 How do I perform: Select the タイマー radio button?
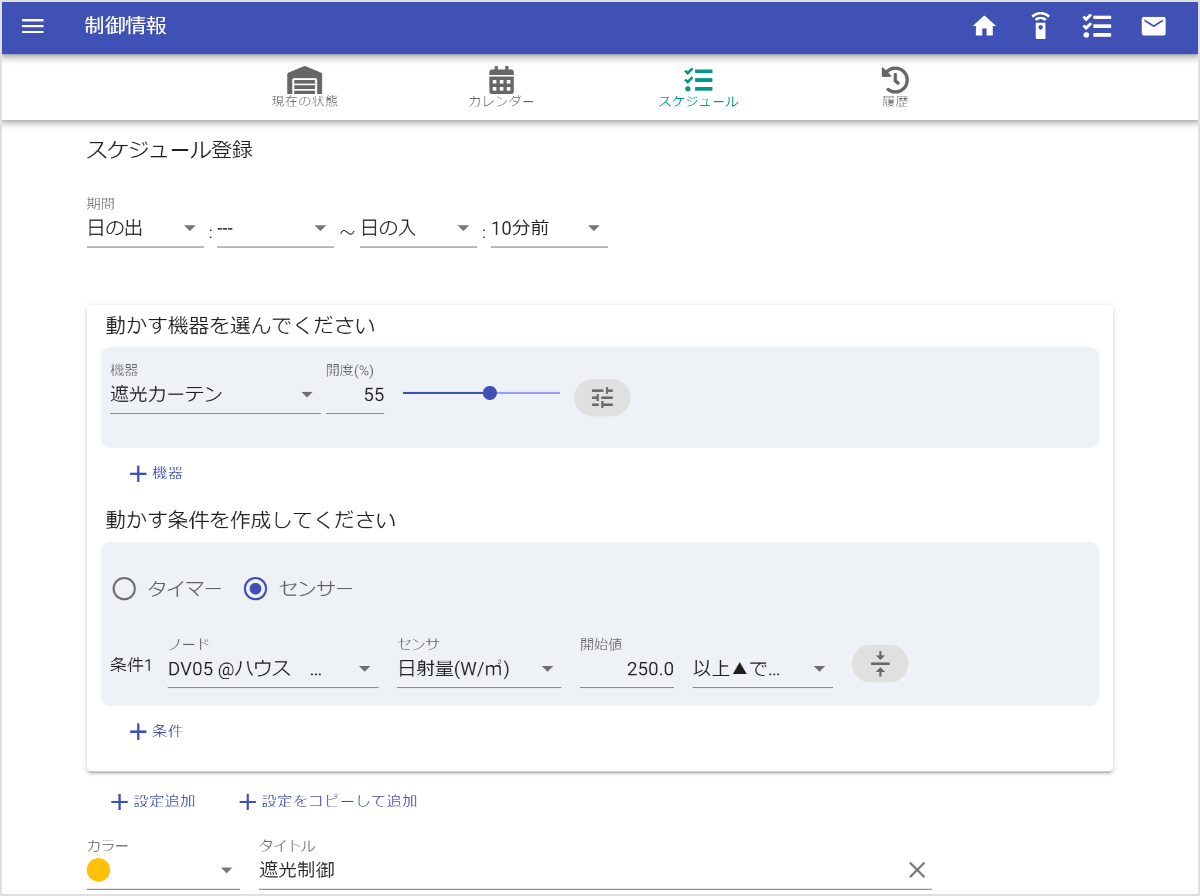tap(124, 589)
